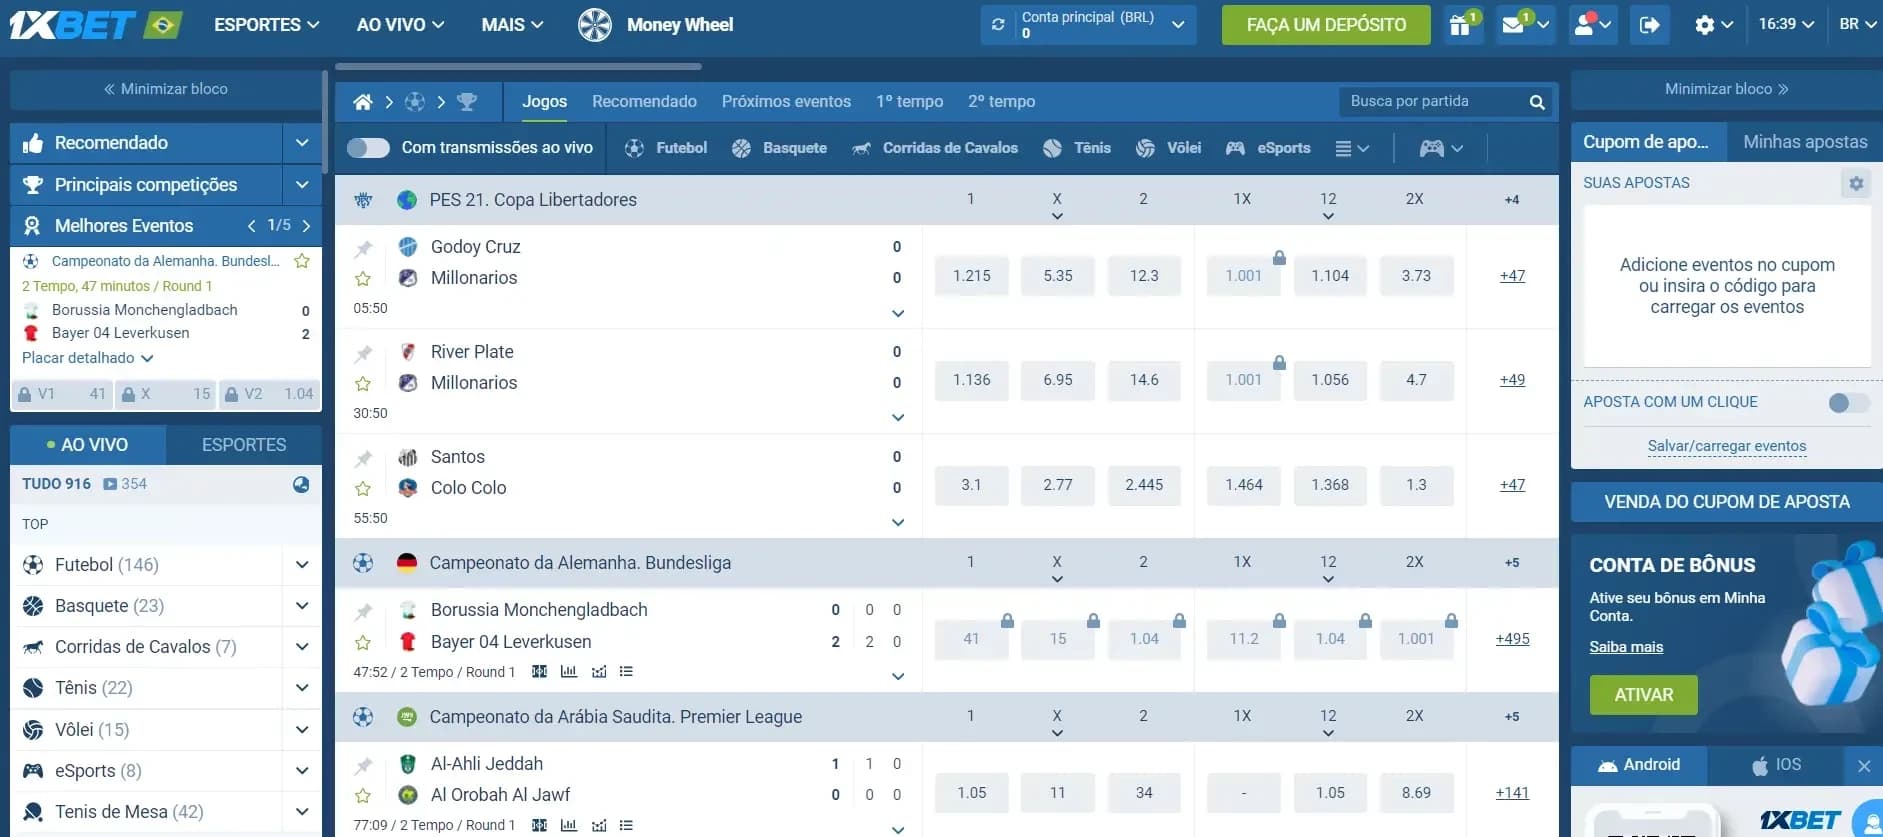Open Conta principal (BRL) dropdown
Viewport: 1883px width, 837px height.
[x=1178, y=25]
